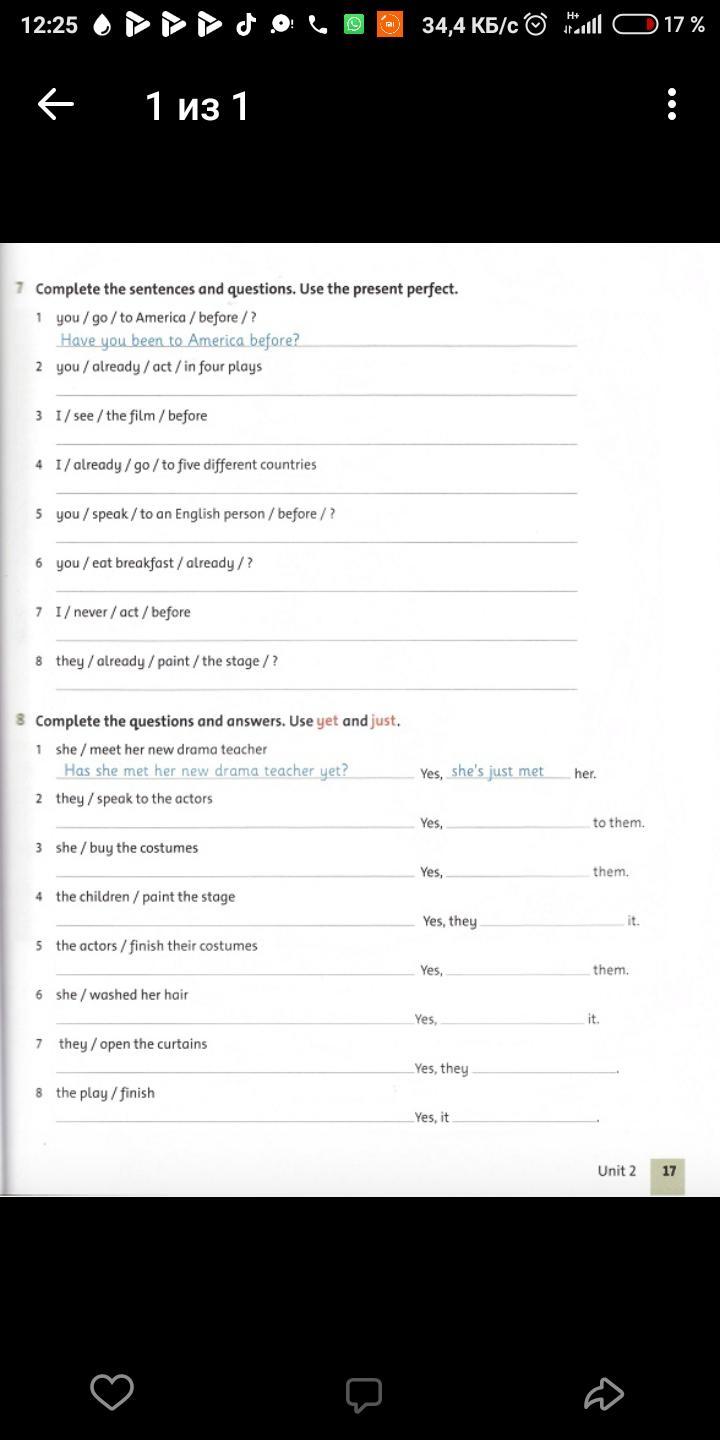Tap the exercise 7 instruction heading

(246, 289)
